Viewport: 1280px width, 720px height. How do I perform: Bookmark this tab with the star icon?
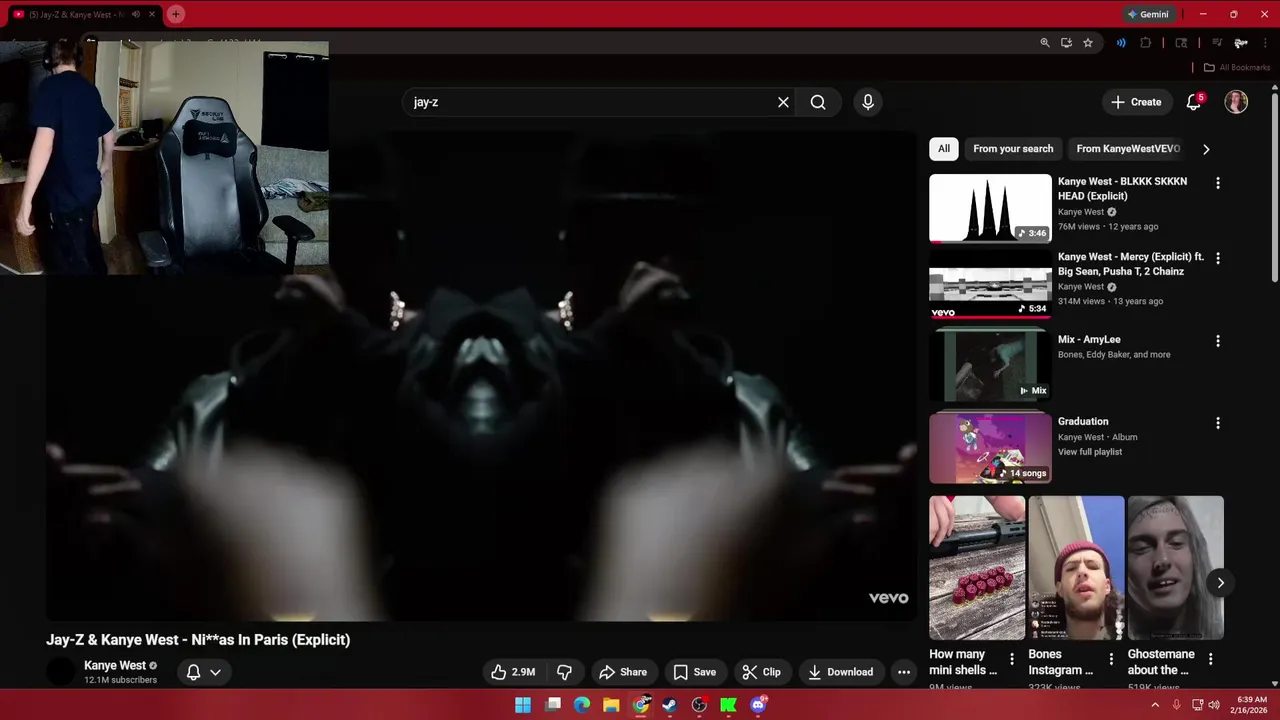[1088, 43]
